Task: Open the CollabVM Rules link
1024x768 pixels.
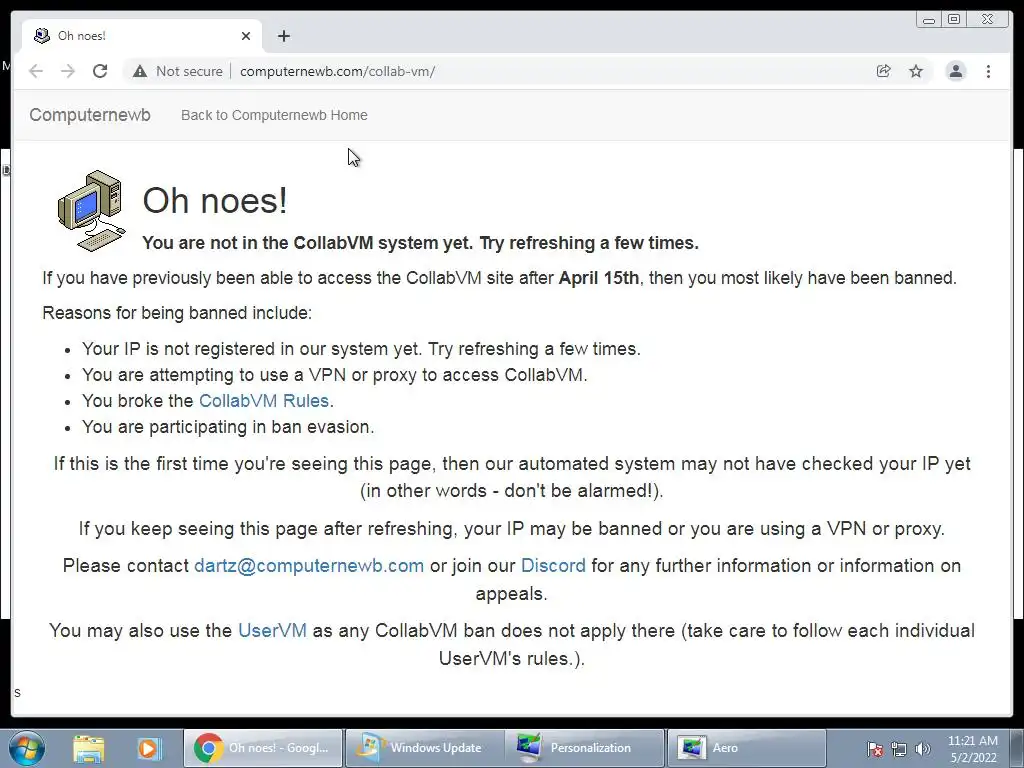Action: [x=264, y=400]
